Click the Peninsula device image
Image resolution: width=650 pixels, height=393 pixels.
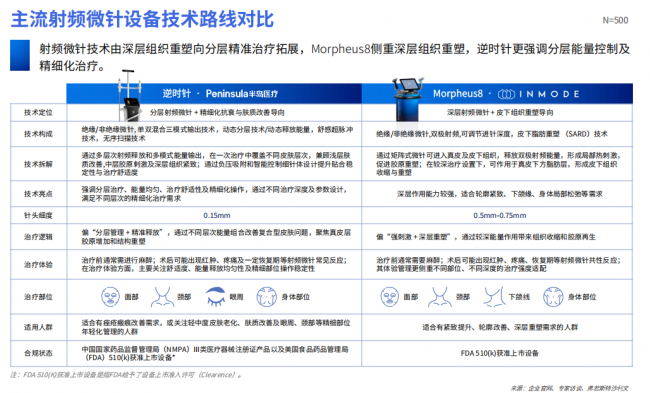(x=130, y=95)
